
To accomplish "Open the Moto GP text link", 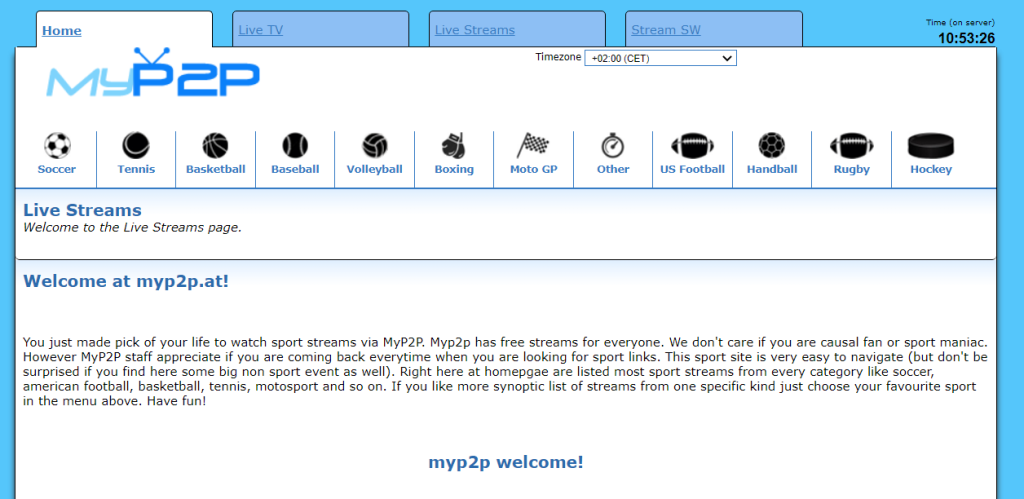I will (533, 169).
